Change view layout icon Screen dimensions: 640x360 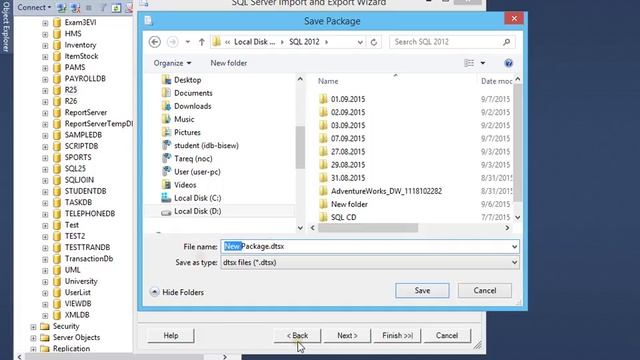pos(469,63)
